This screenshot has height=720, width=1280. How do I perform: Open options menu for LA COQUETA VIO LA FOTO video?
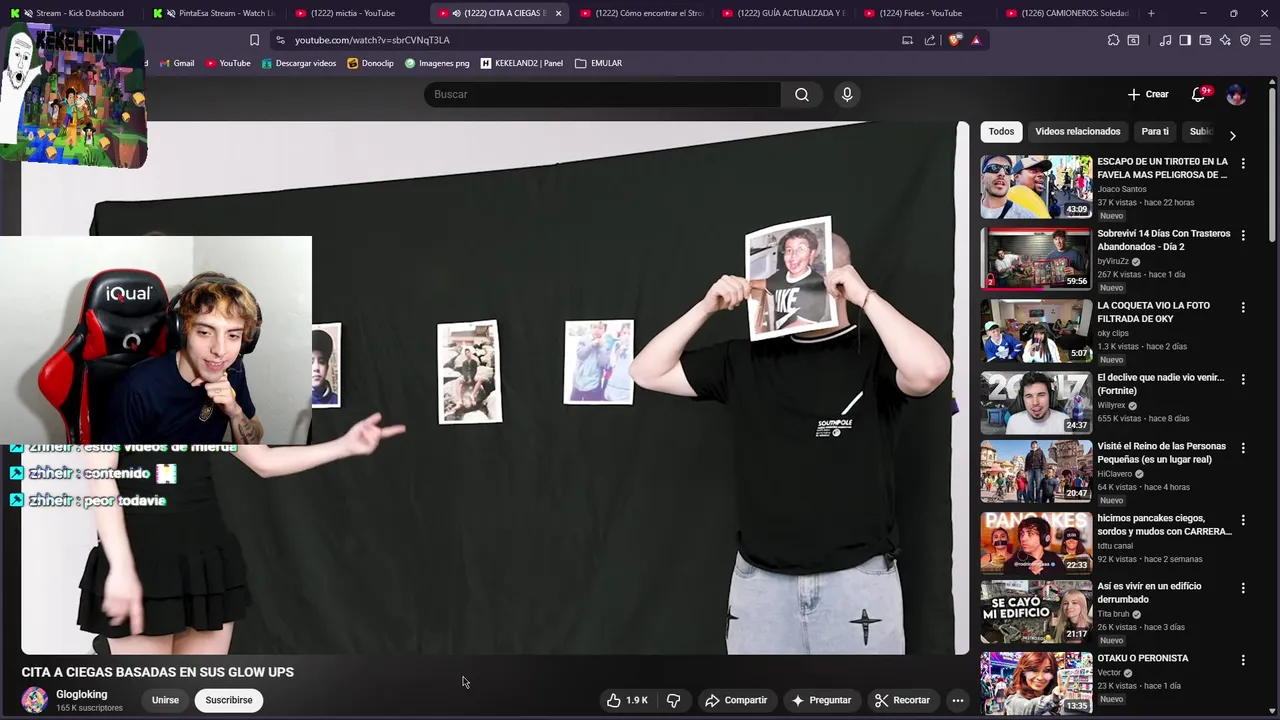[1243, 307]
